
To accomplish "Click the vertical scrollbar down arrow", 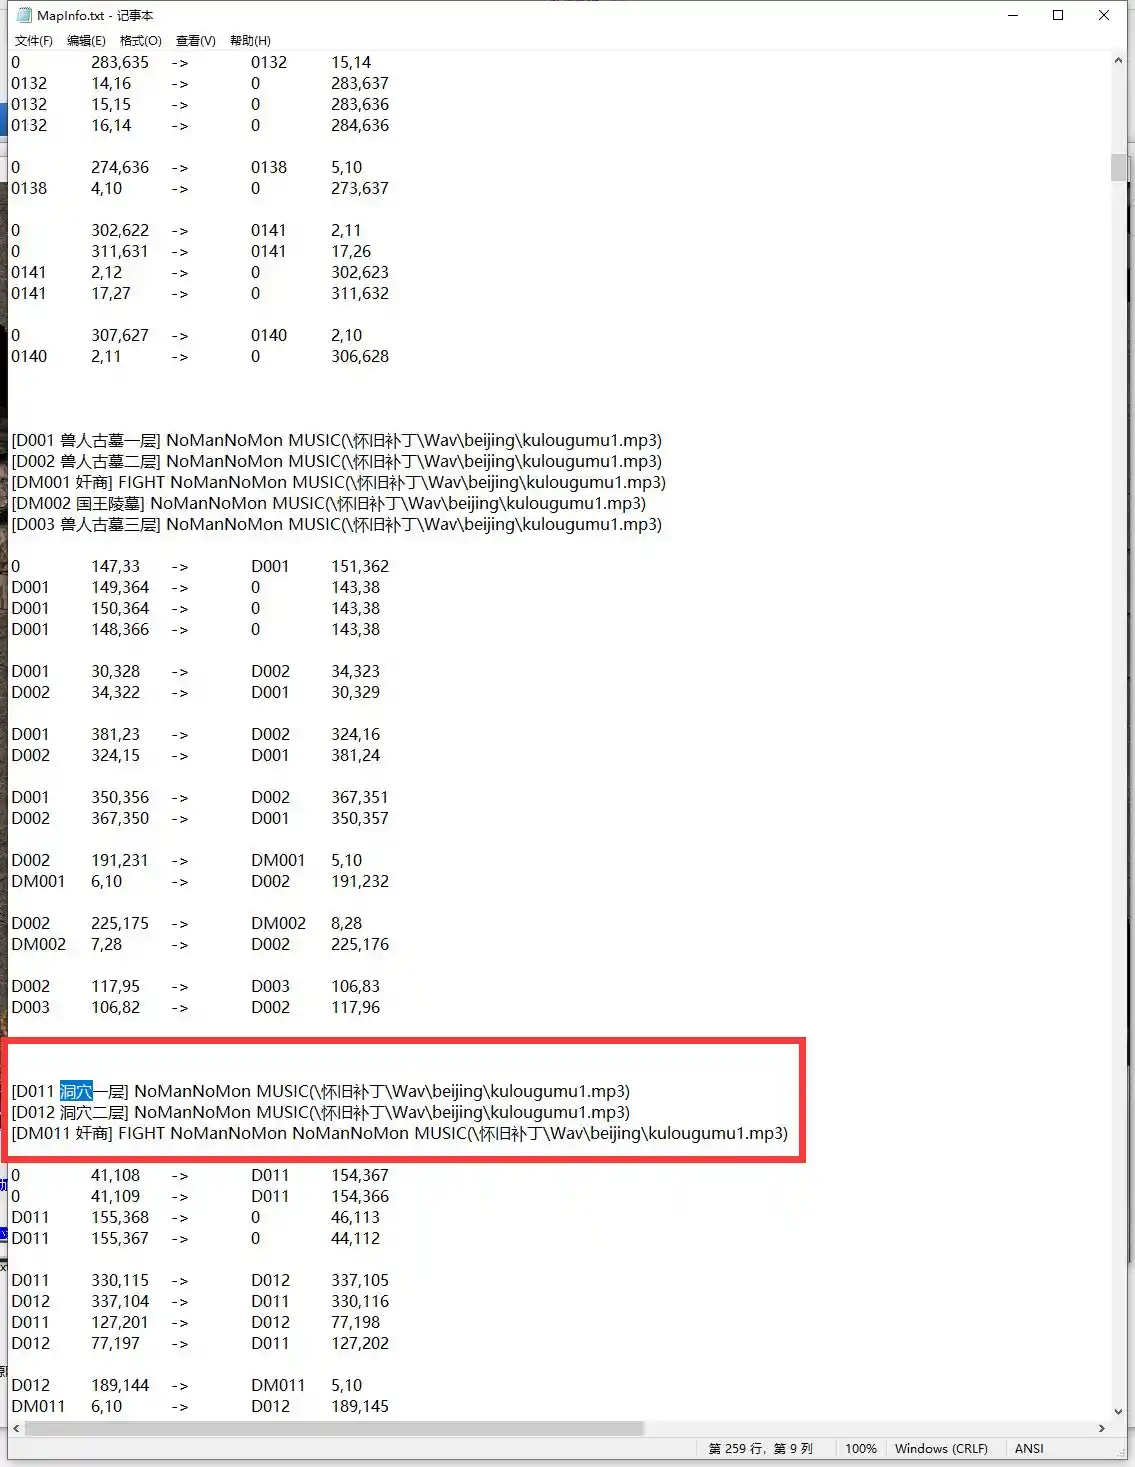I will point(1118,1412).
